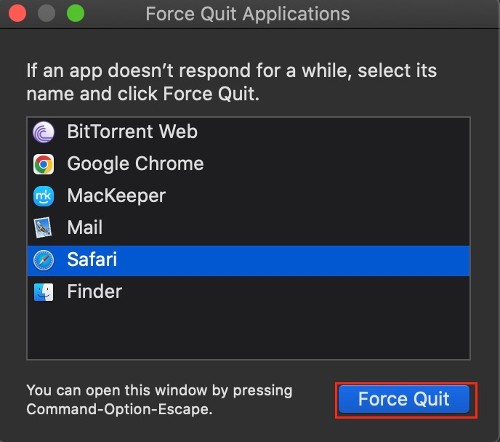Click the Mail stamp icon
The height and width of the screenshot is (442, 500).
tap(43, 228)
